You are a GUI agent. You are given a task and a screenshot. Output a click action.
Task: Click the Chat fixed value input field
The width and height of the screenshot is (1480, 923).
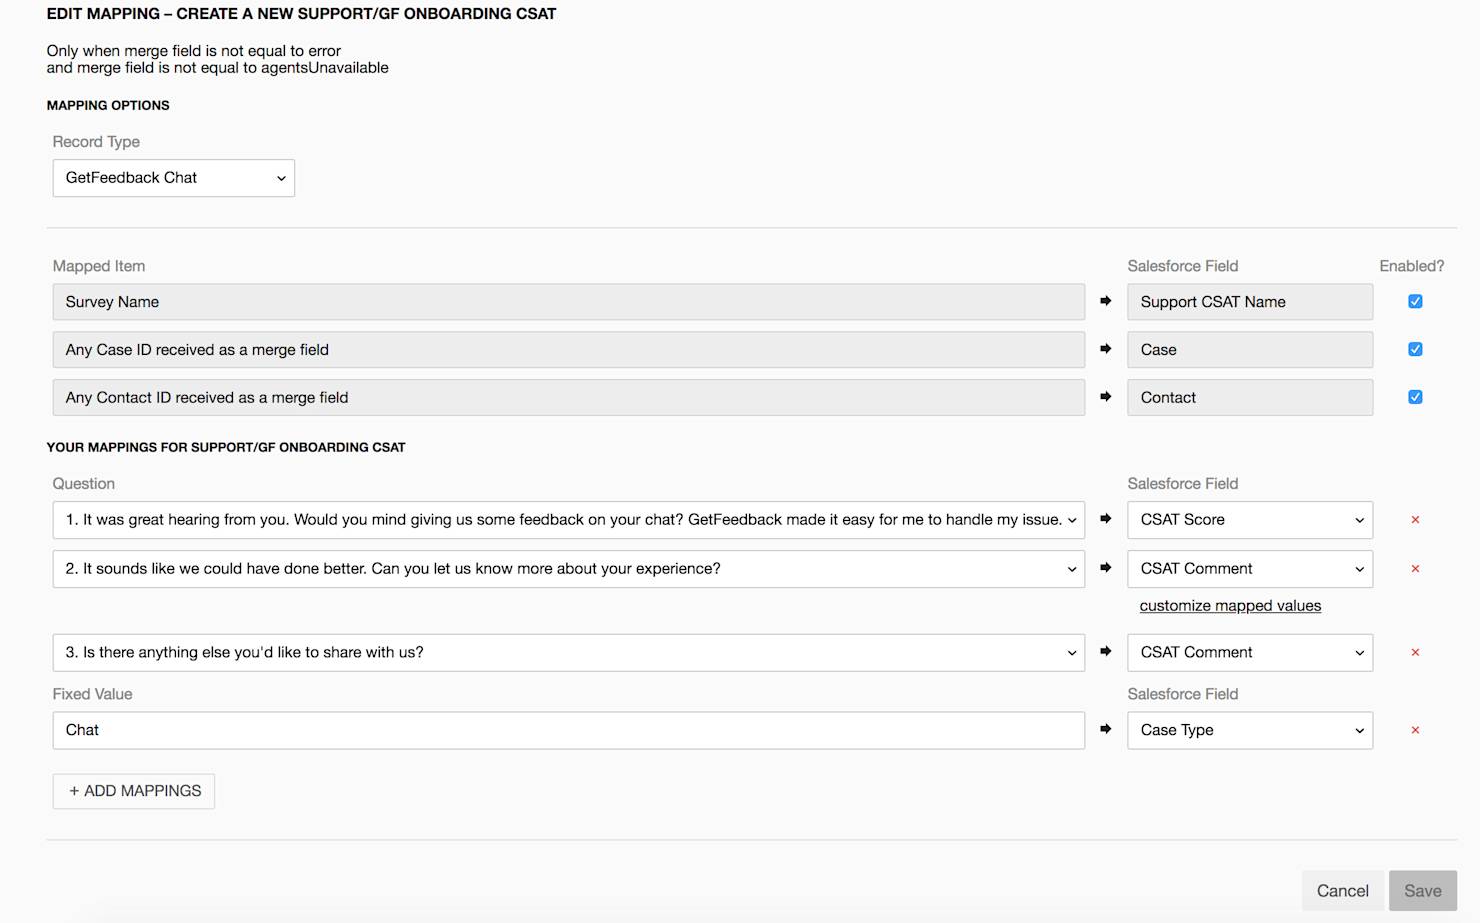click(568, 731)
